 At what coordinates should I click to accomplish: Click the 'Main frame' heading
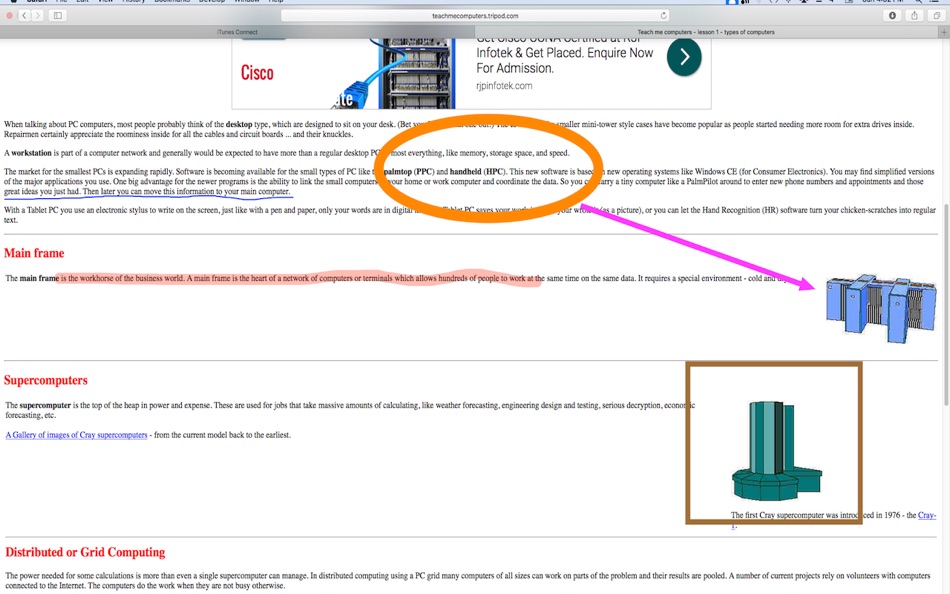[34, 253]
